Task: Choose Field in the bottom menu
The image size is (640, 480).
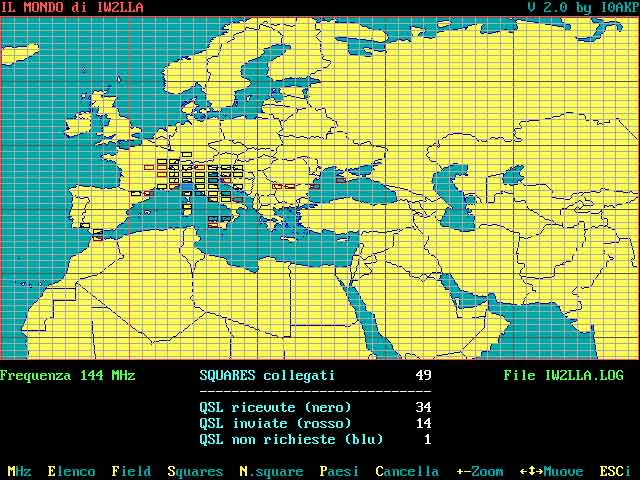Action: coord(131,471)
